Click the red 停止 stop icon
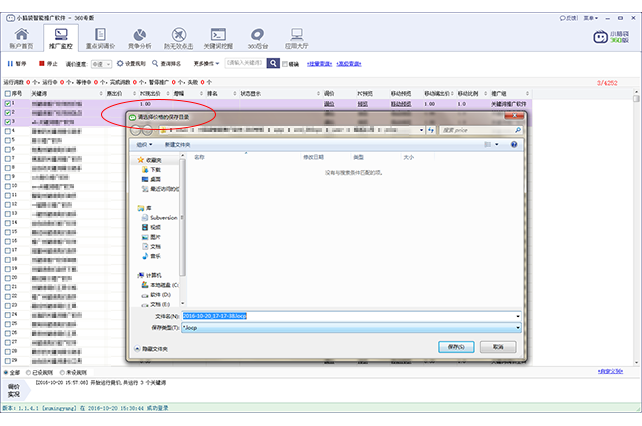642x426 pixels. pos(42,63)
